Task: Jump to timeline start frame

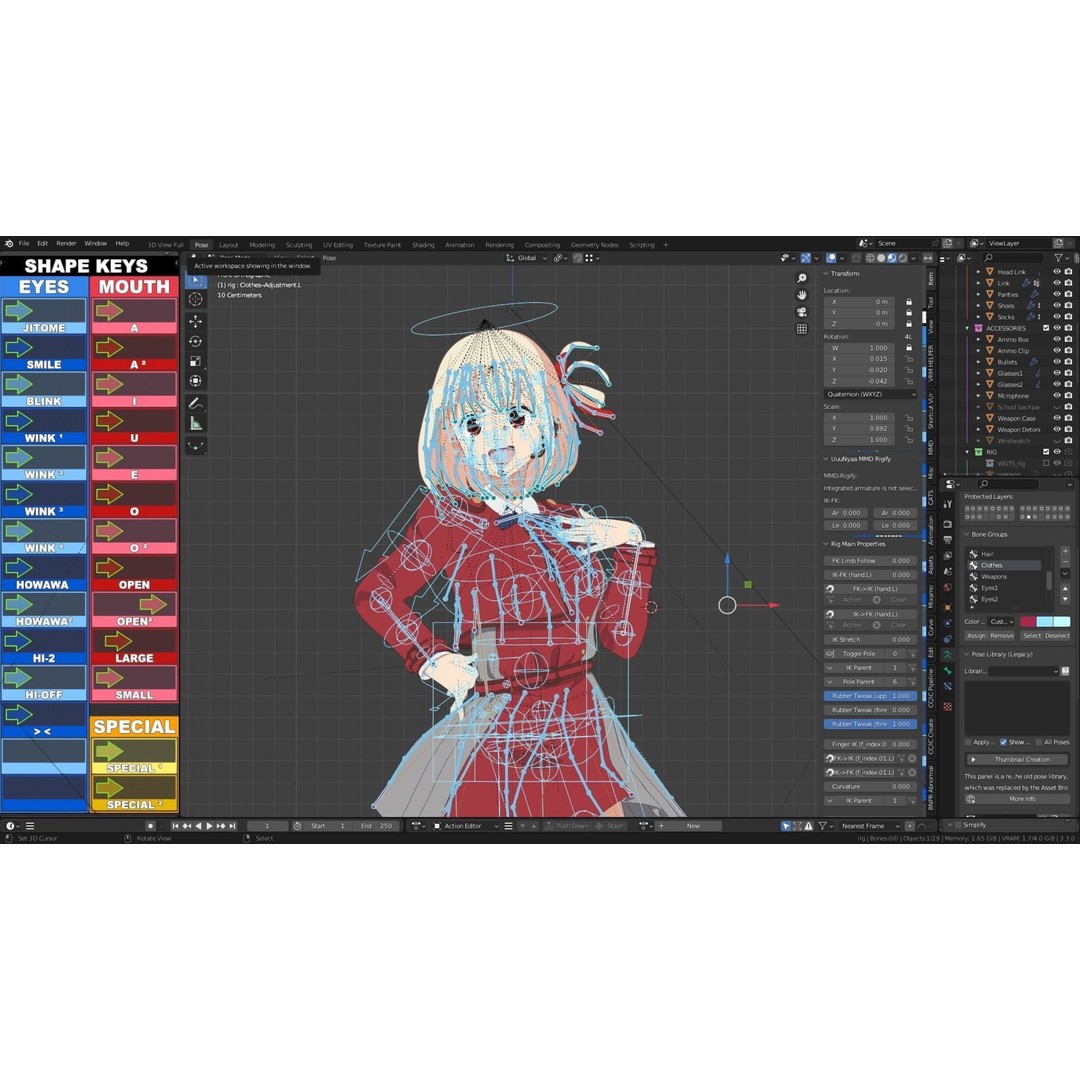Action: pos(176,826)
